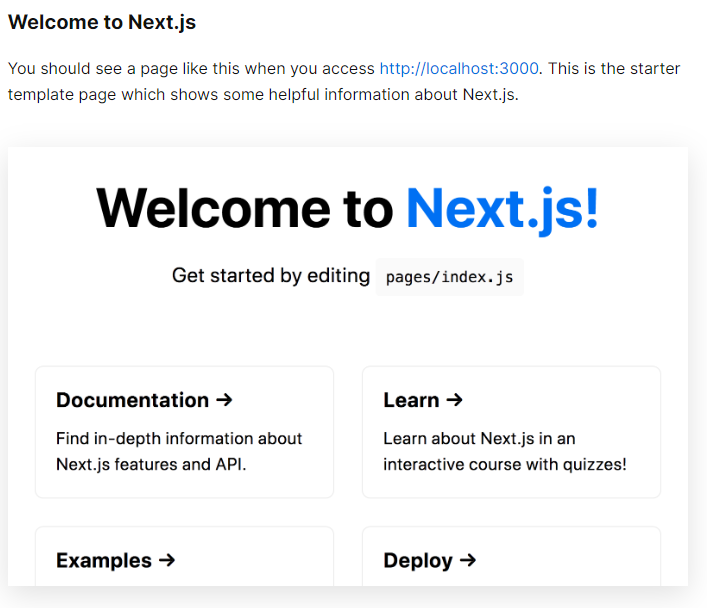Click the arrow icon beside Documentation
This screenshot has height=608, width=707.
click(224, 400)
